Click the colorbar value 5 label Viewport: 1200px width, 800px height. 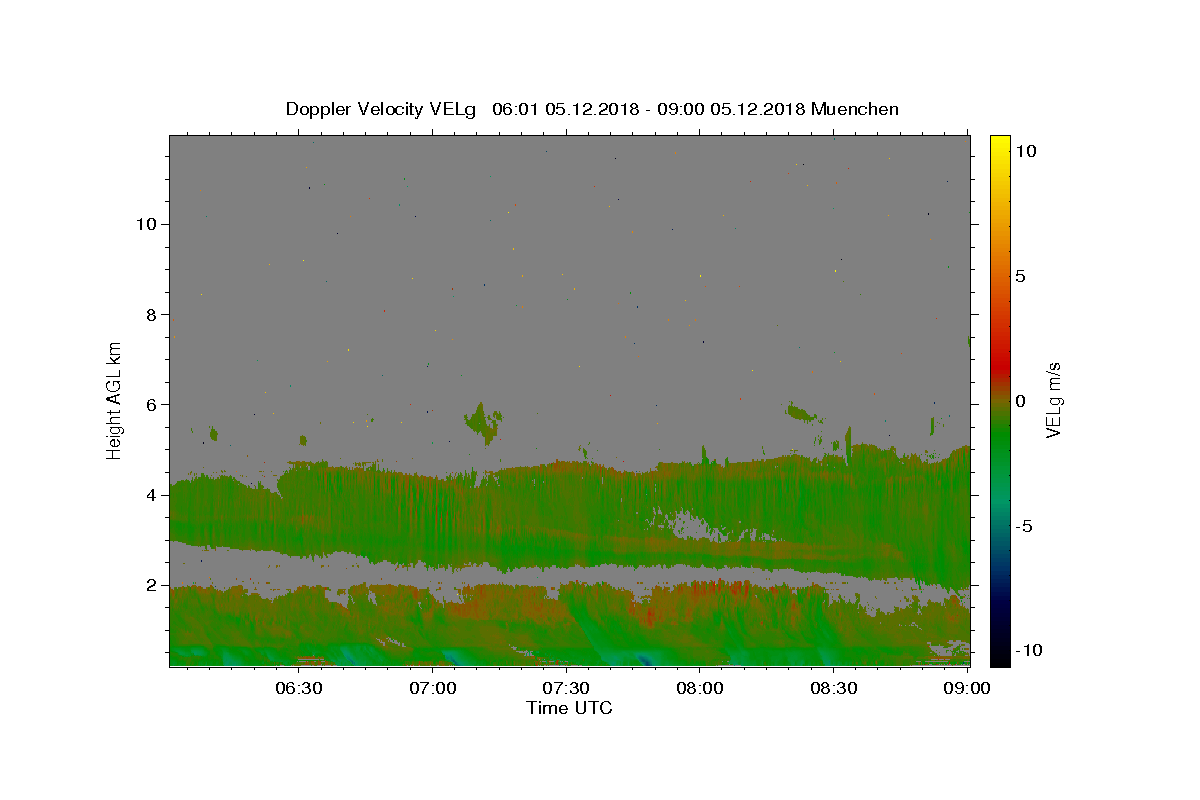[x=1021, y=276]
